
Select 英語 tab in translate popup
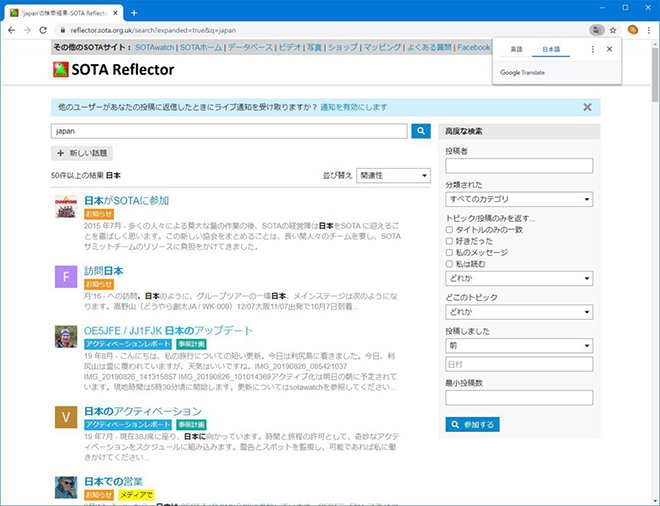click(516, 49)
